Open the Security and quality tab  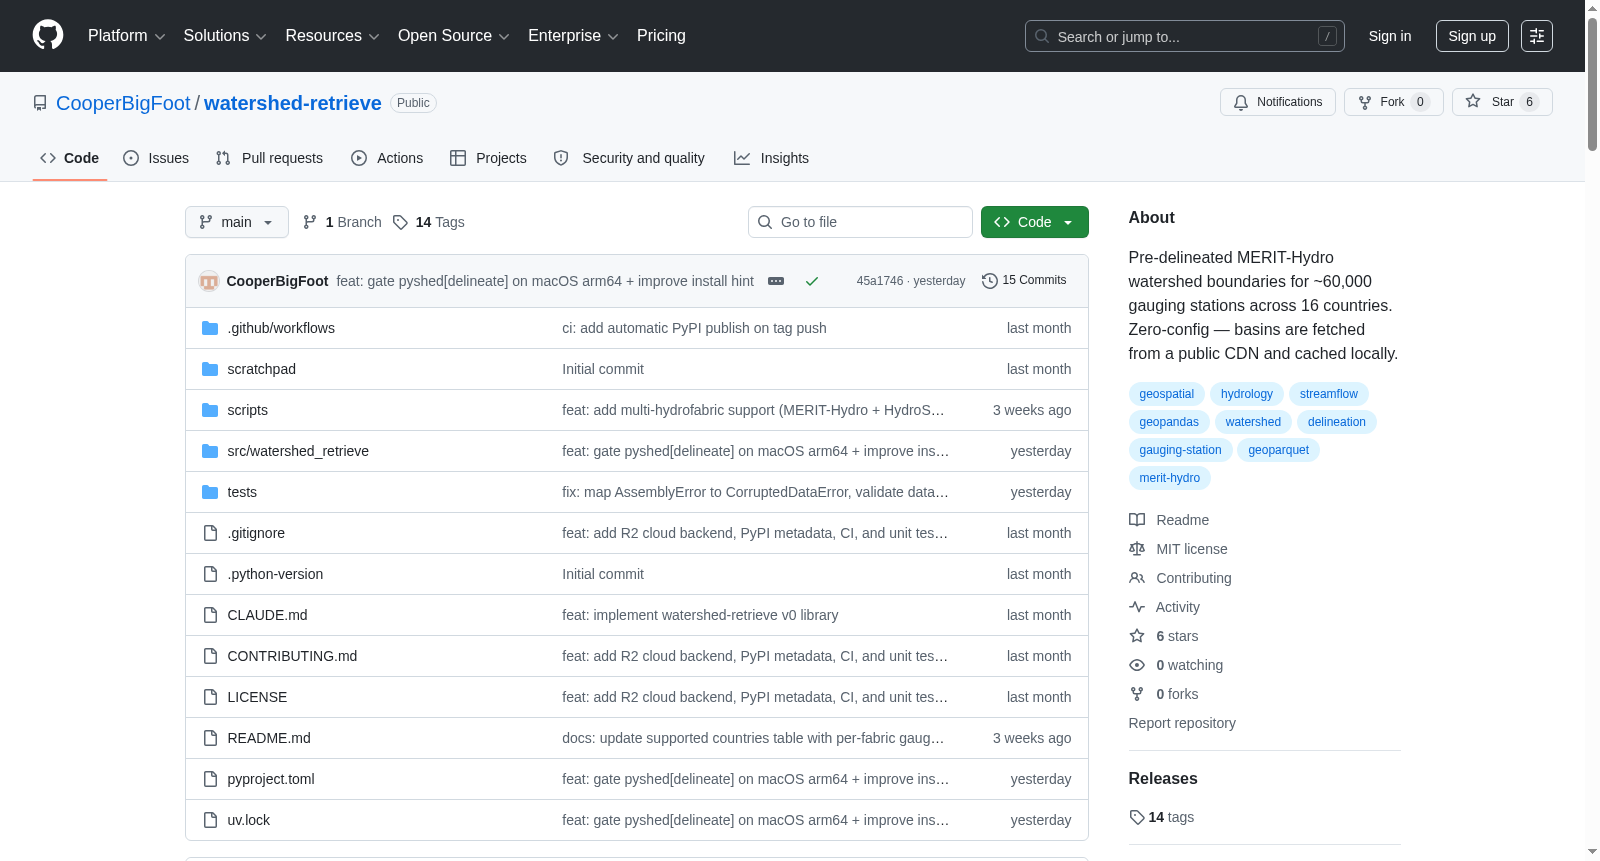coord(629,158)
